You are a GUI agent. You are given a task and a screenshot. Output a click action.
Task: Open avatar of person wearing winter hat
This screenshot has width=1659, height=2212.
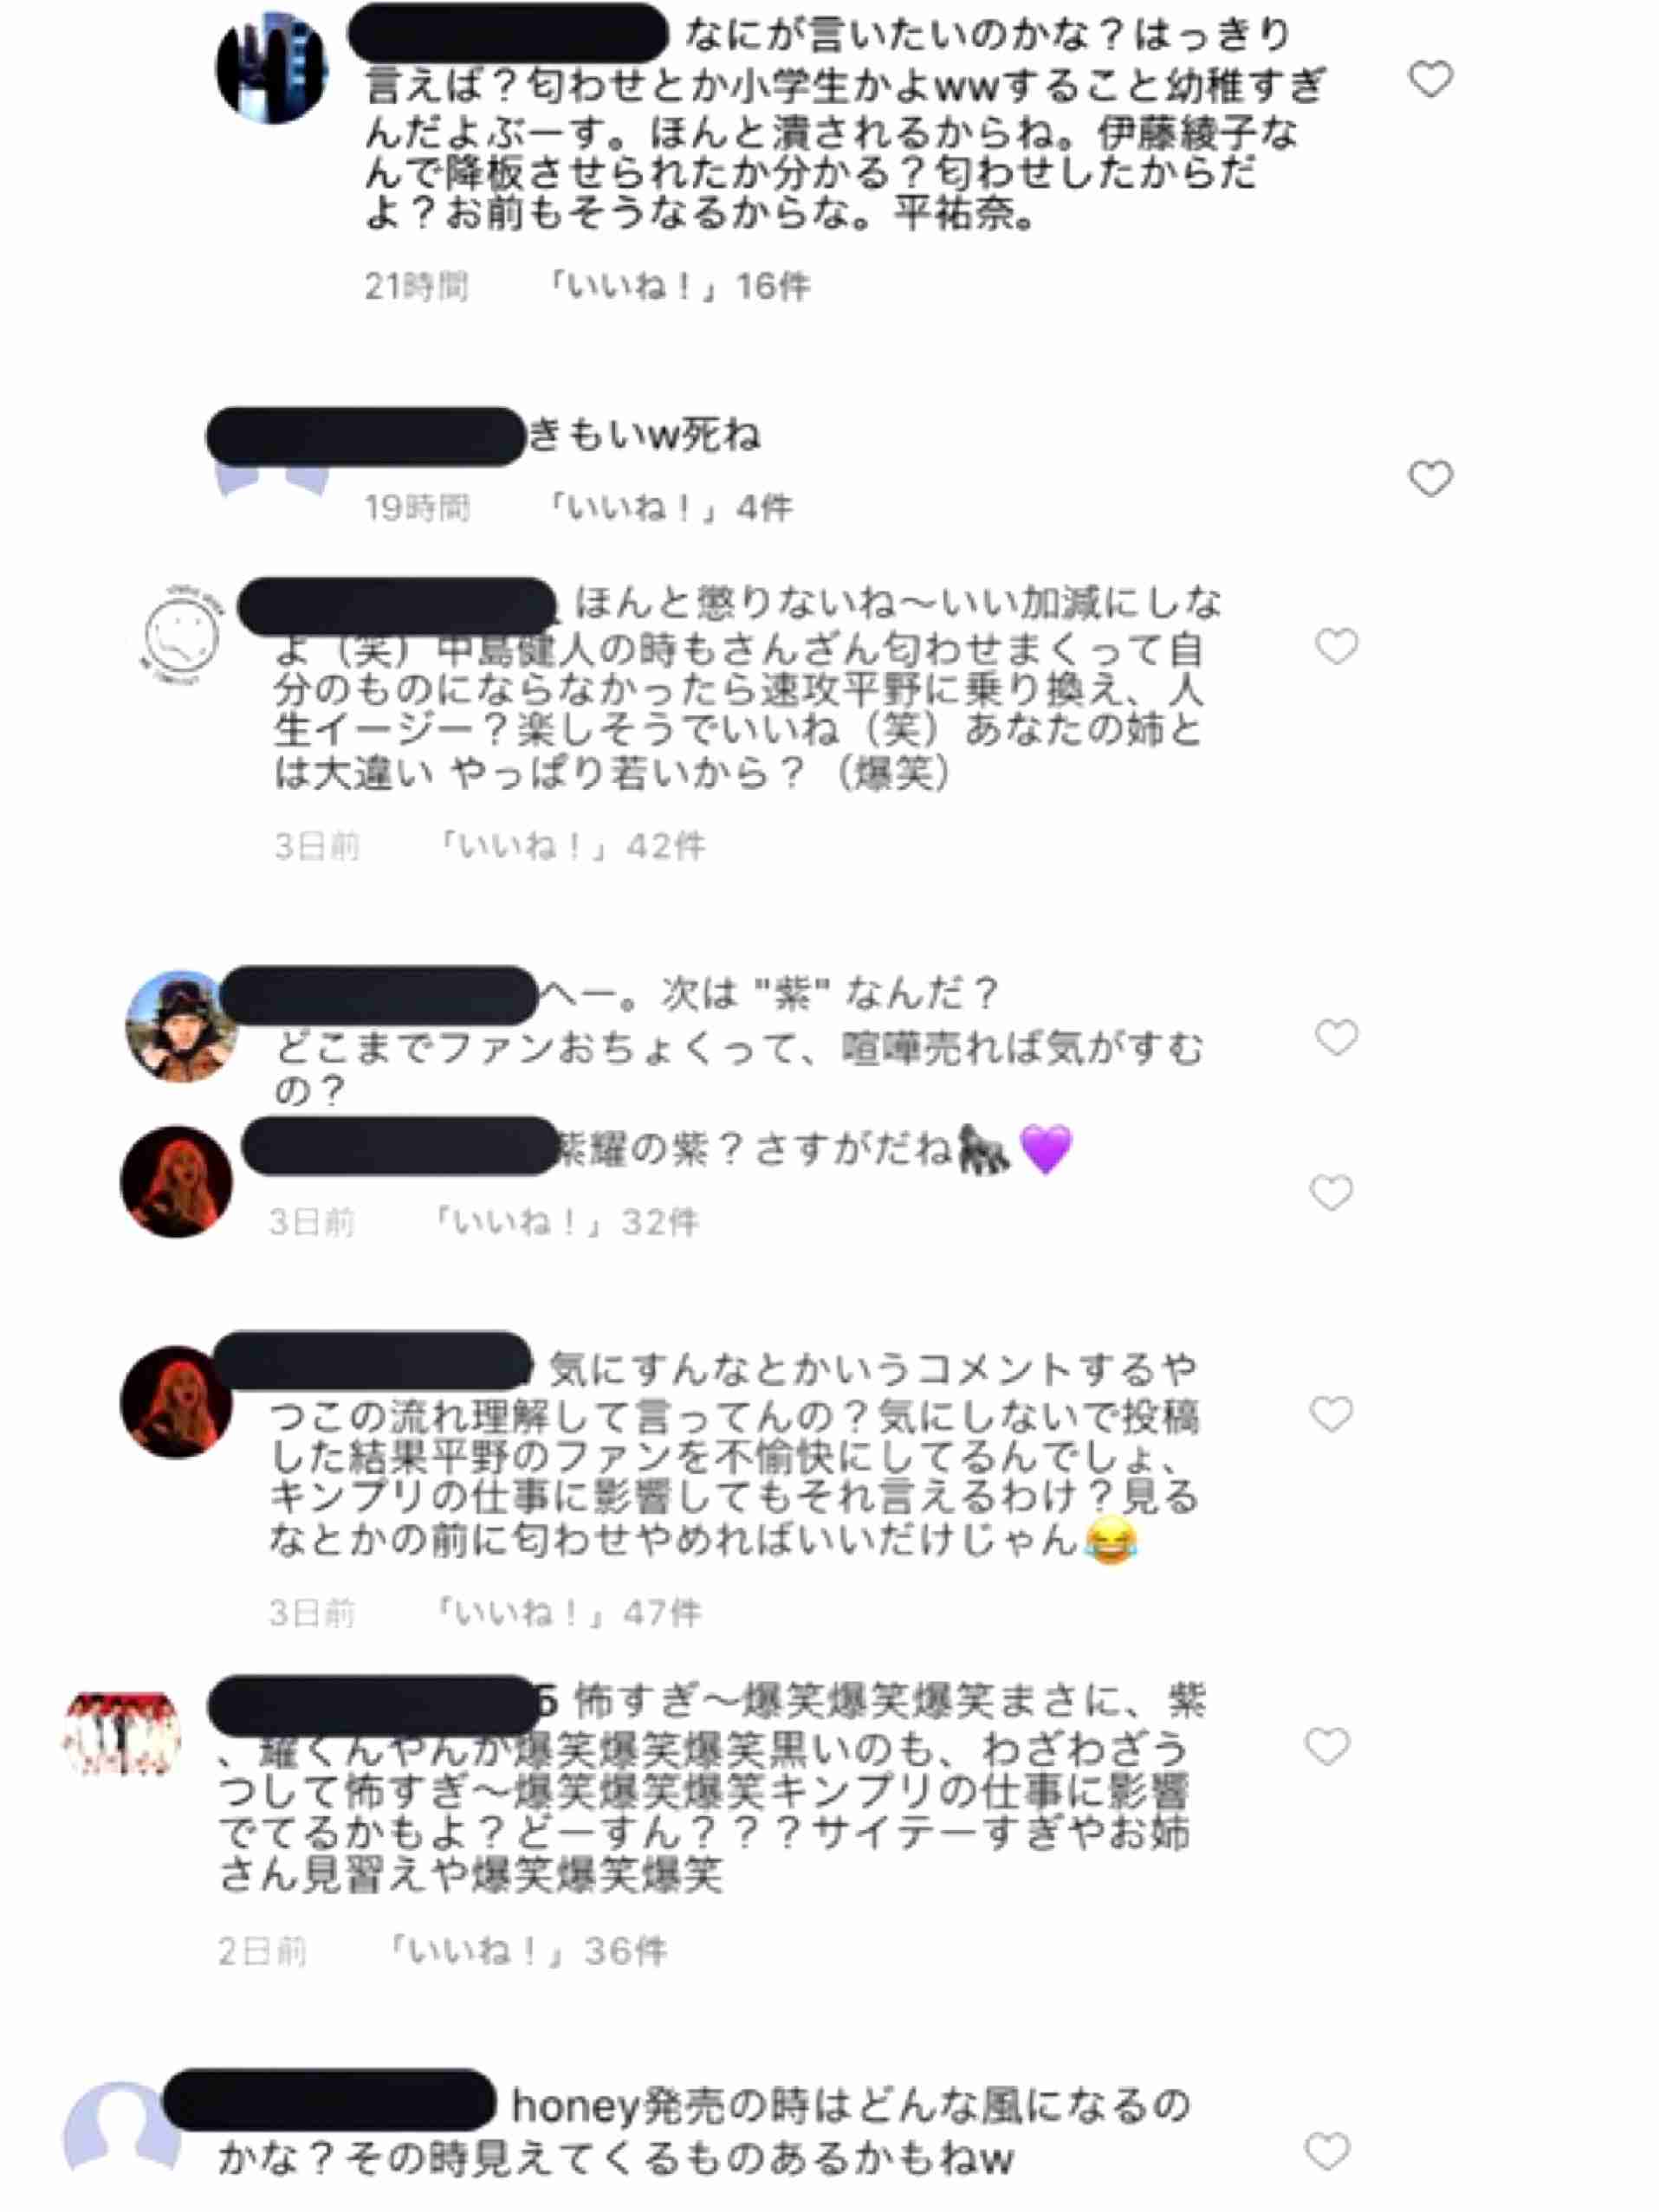pyautogui.click(x=180, y=1026)
